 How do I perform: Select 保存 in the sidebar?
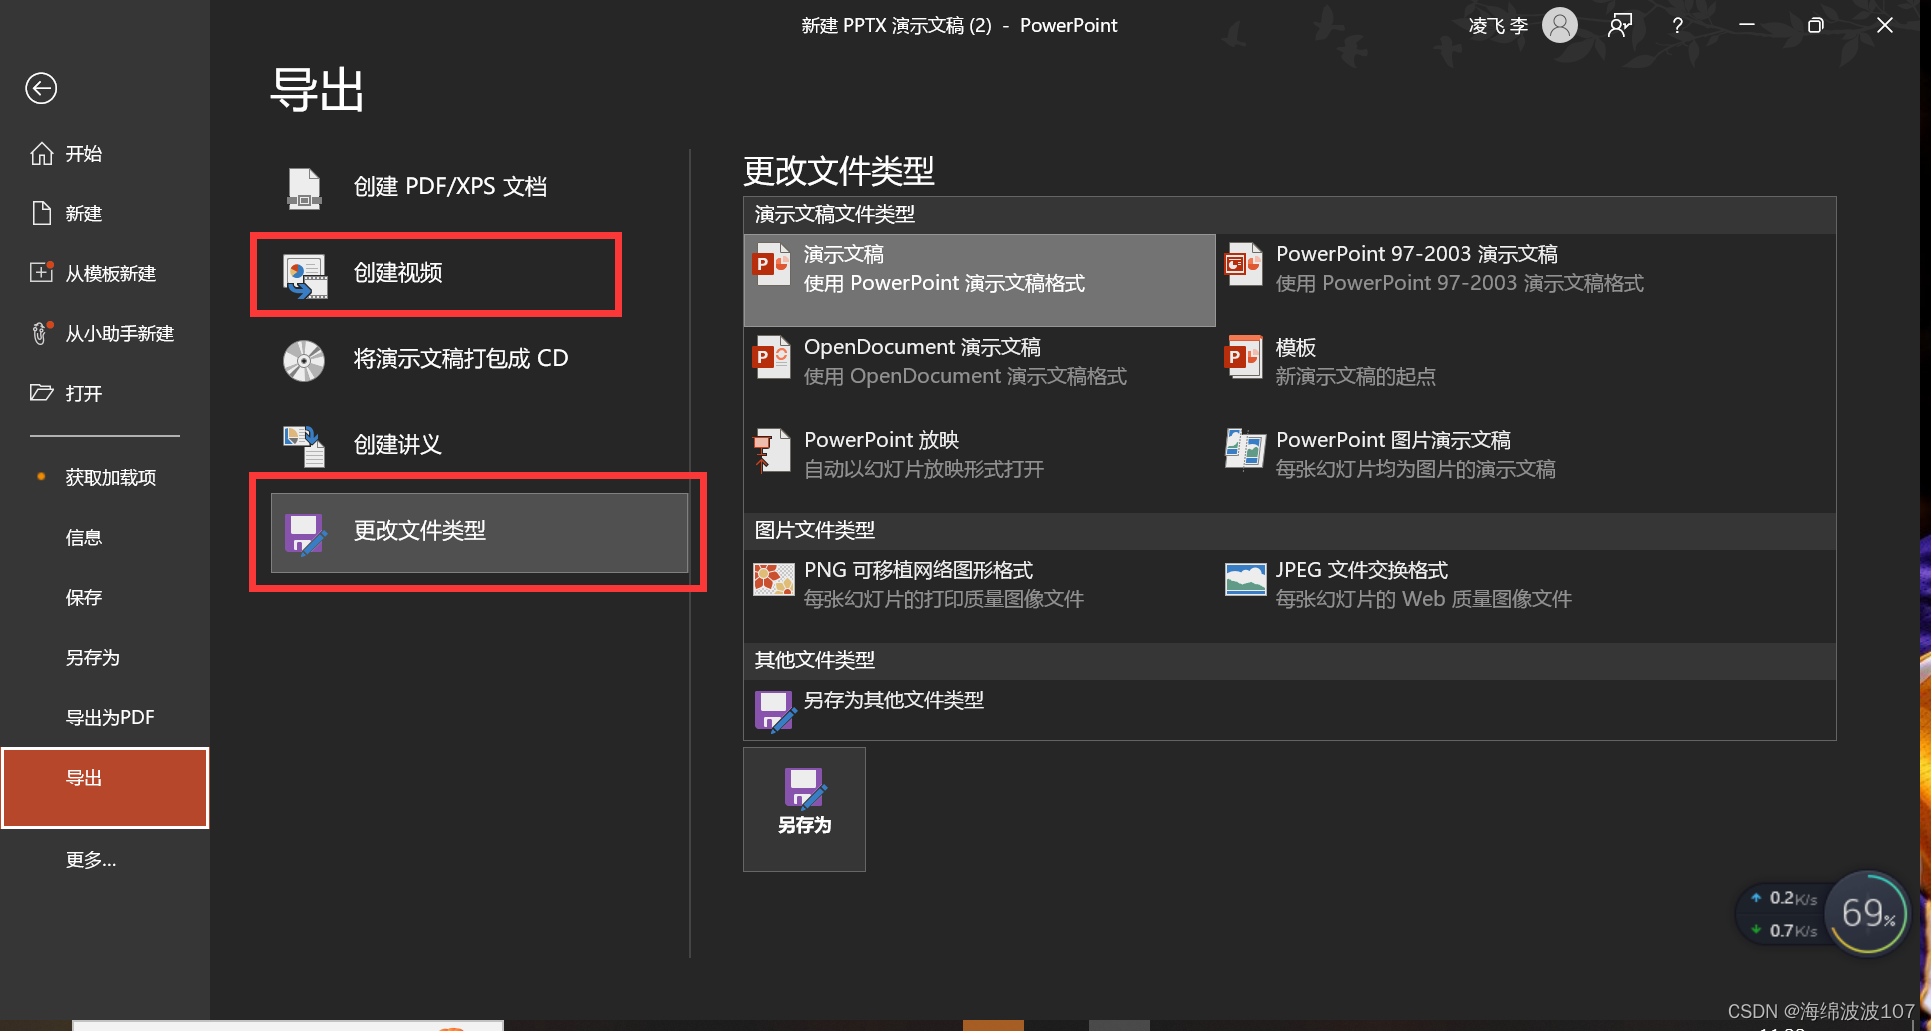[x=105, y=597]
